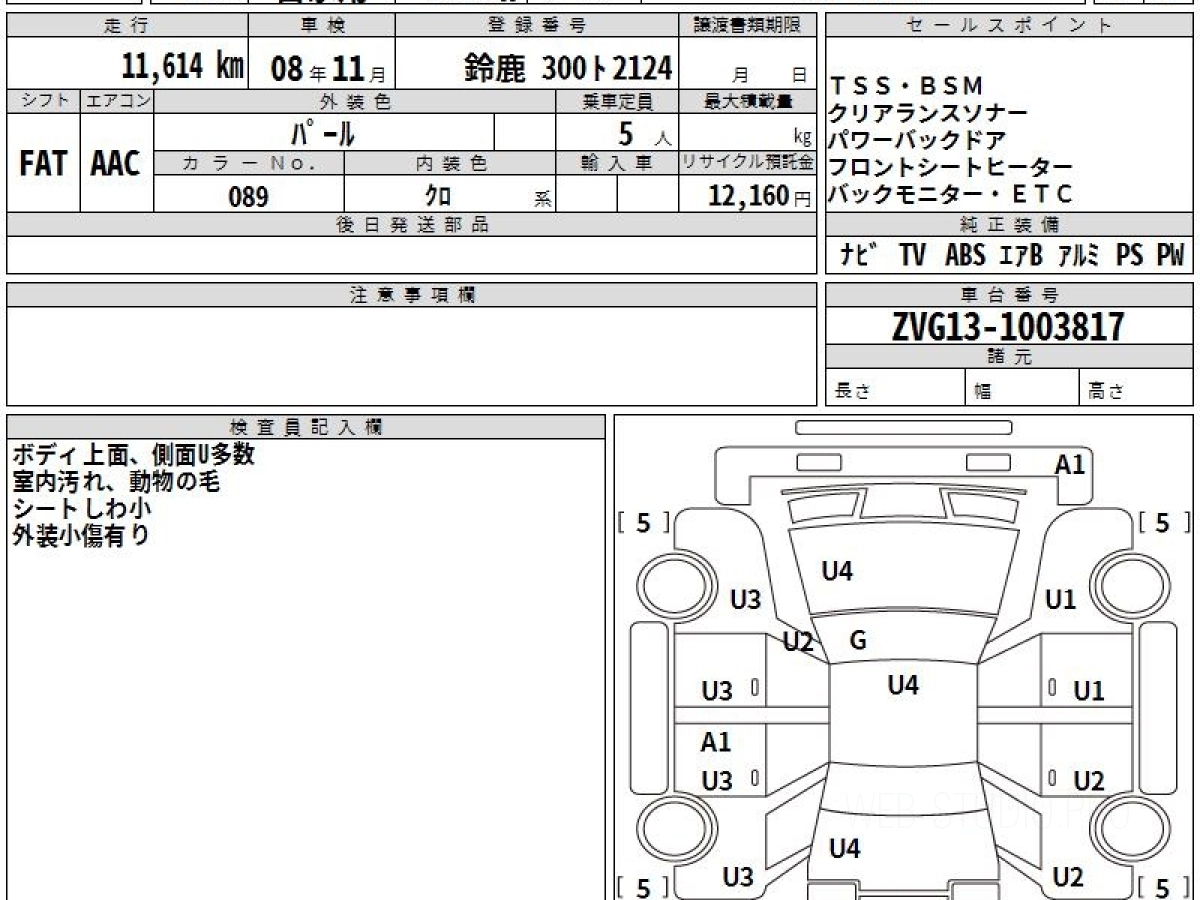The width and height of the screenshot is (1200, 900).
Task: Click the mileage value 11,614 km
Action: pyautogui.click(x=182, y=66)
